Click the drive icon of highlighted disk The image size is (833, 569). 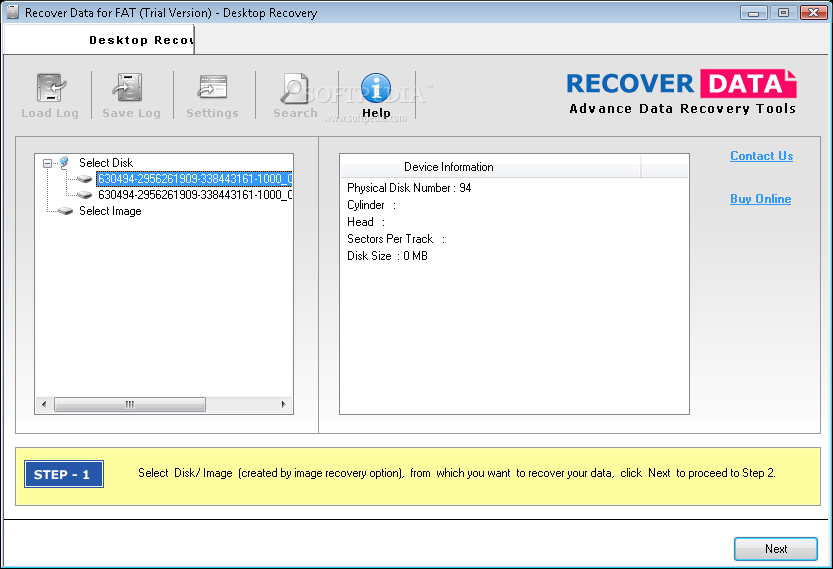pyautogui.click(x=84, y=179)
